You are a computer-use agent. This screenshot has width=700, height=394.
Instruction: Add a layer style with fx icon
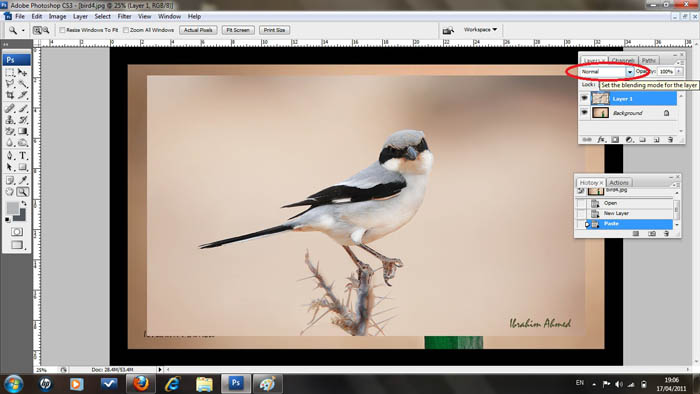(x=601, y=140)
